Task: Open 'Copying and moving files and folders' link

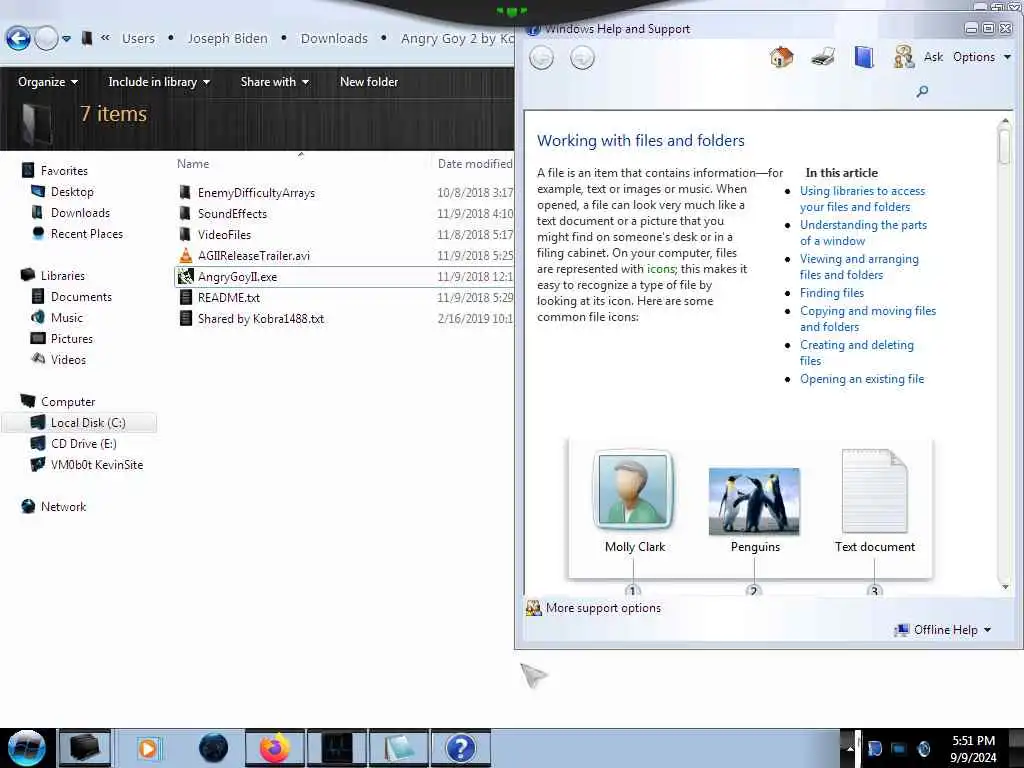Action: (x=868, y=319)
